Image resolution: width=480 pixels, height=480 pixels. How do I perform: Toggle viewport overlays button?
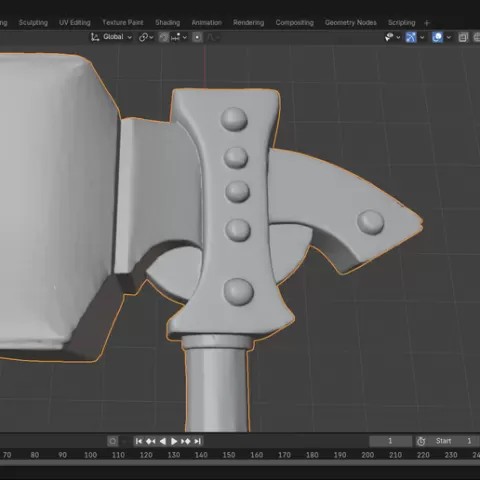[x=437, y=37]
